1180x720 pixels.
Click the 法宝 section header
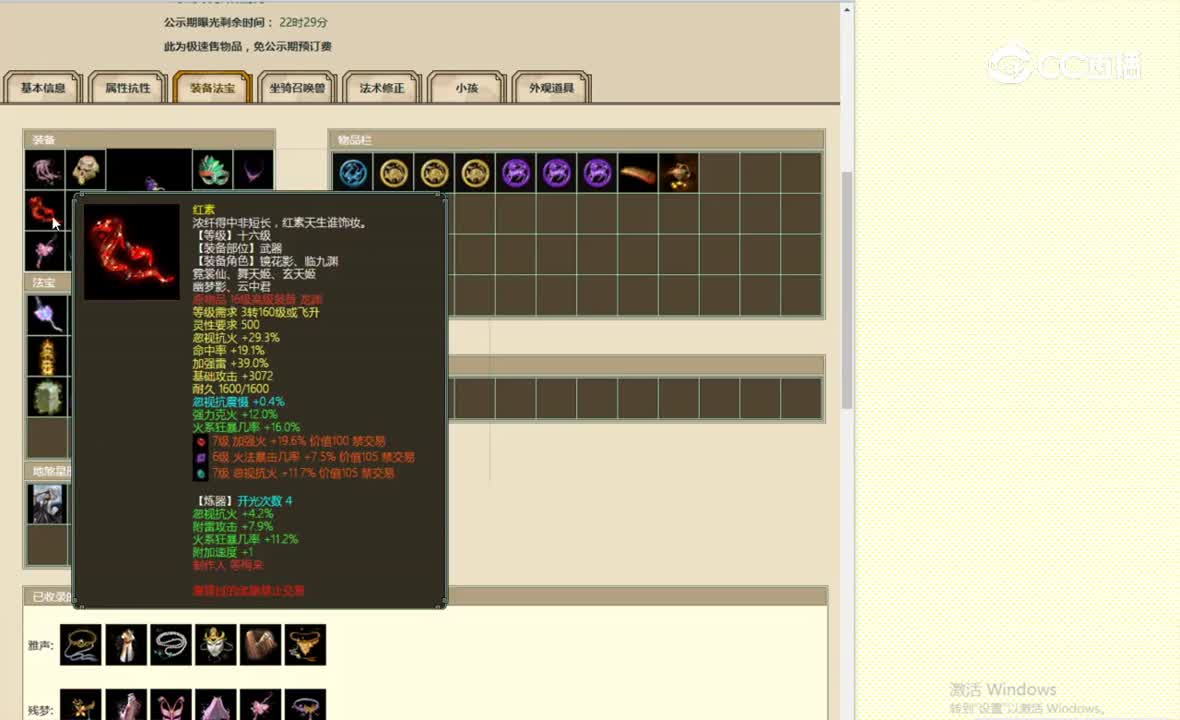click(47, 282)
